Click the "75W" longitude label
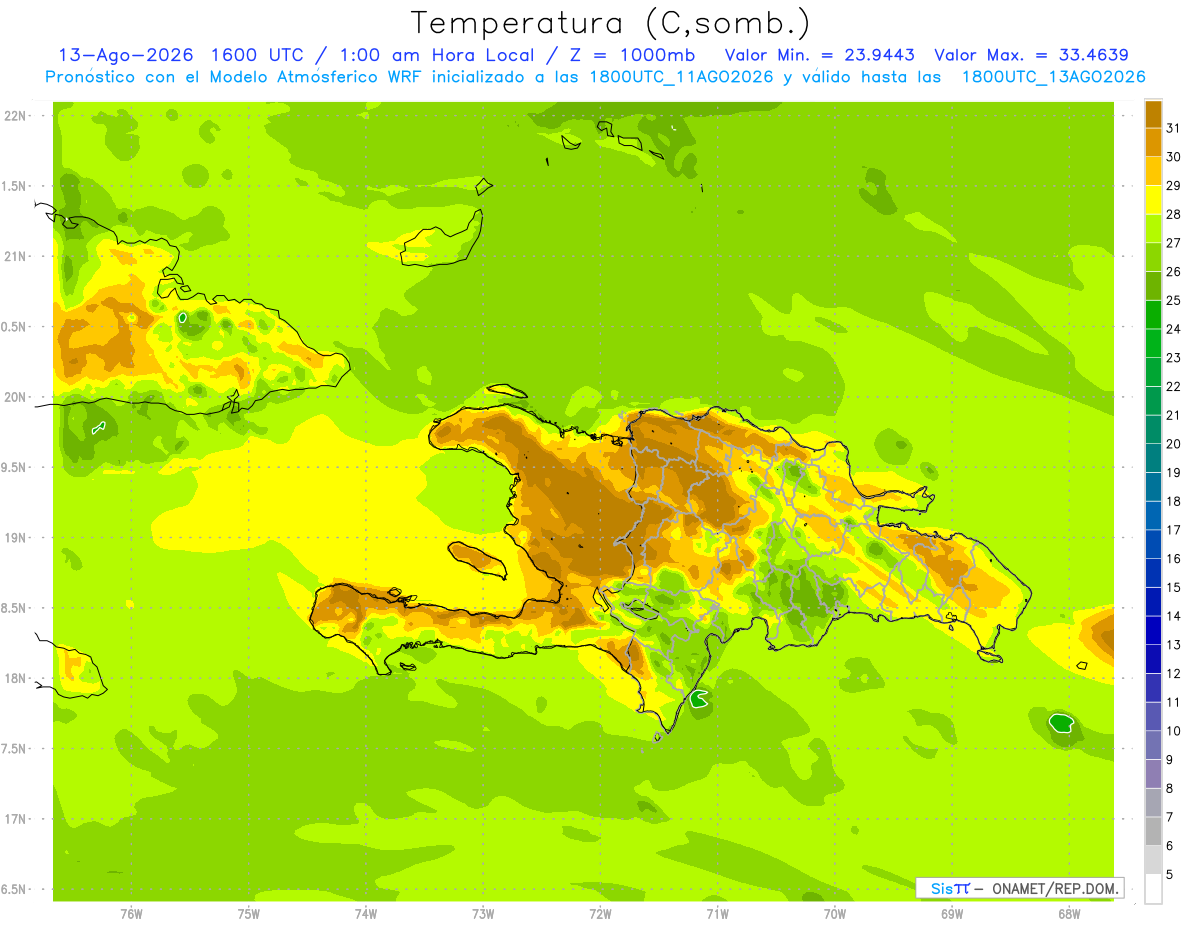 coord(249,913)
